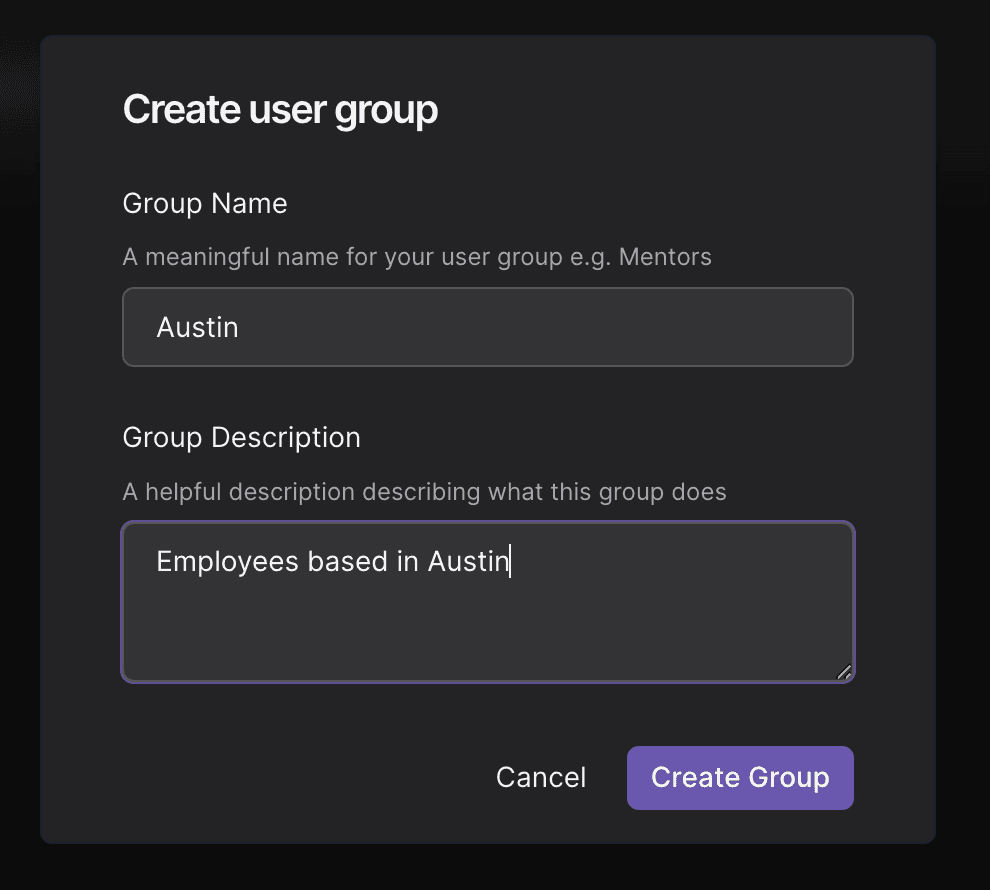
Task: Focus the Group Description text area
Action: (487, 602)
